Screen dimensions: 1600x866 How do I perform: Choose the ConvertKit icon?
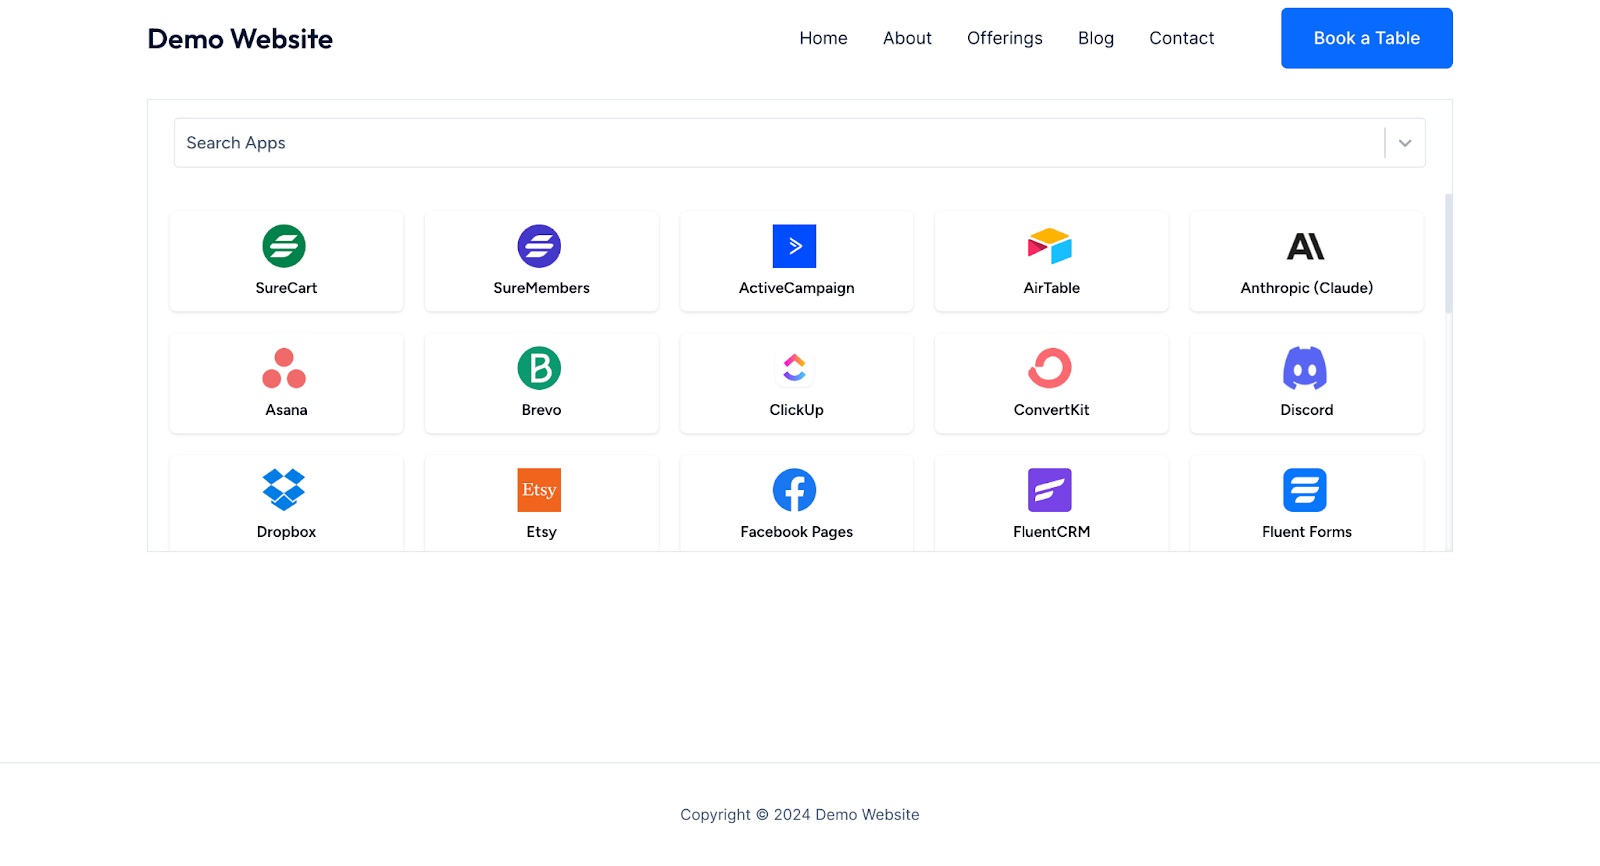[x=1050, y=368]
